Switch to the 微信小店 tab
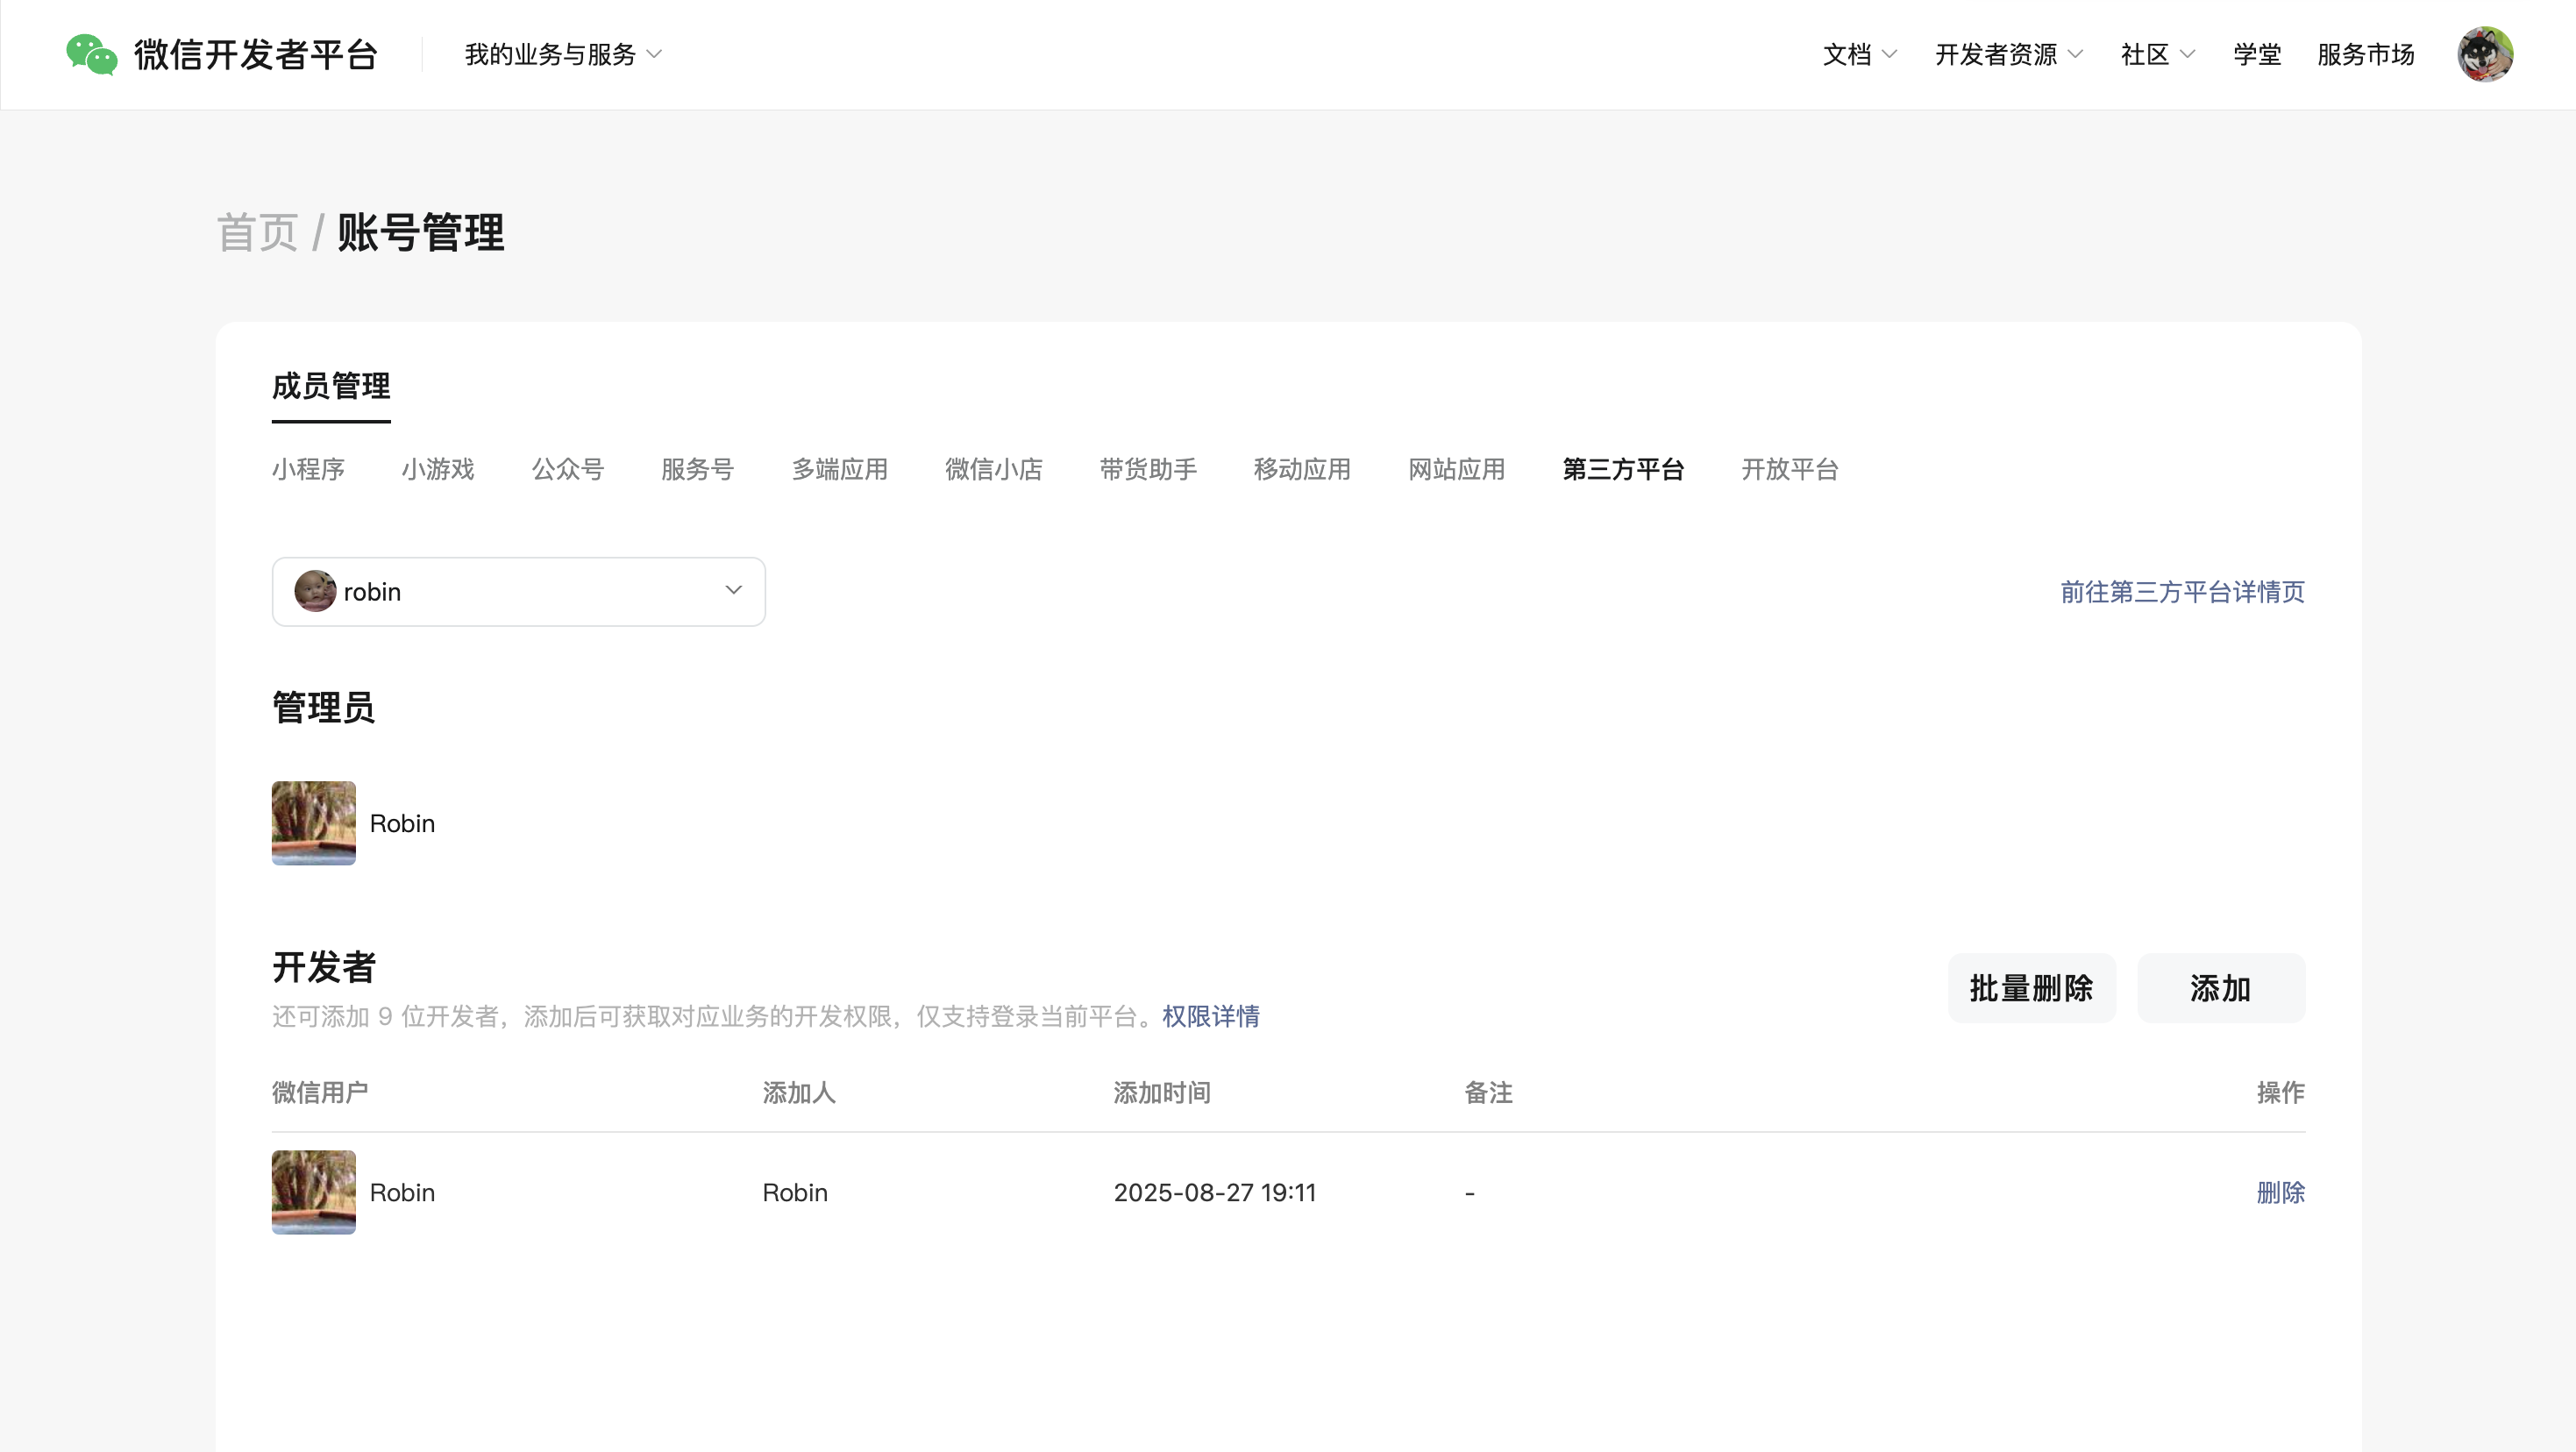The image size is (2576, 1452). click(994, 469)
